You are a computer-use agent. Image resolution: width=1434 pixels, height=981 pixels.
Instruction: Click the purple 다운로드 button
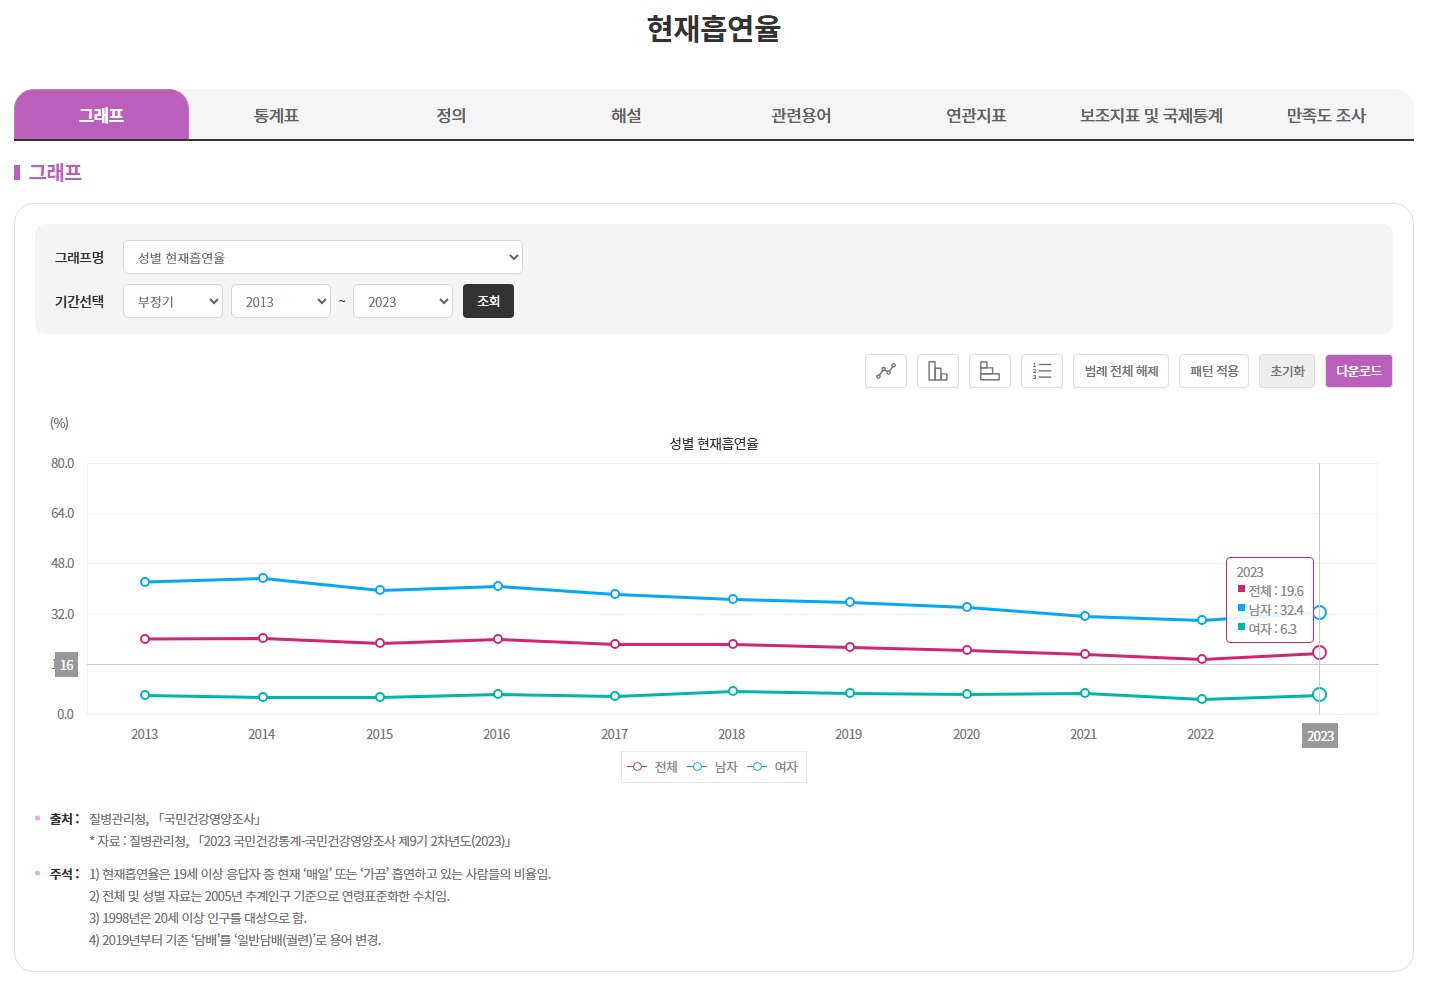click(1358, 371)
